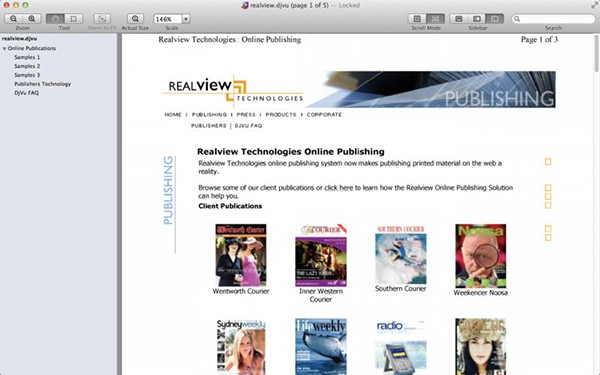
Task: Follow the 'click here' link
Action: click(339, 188)
